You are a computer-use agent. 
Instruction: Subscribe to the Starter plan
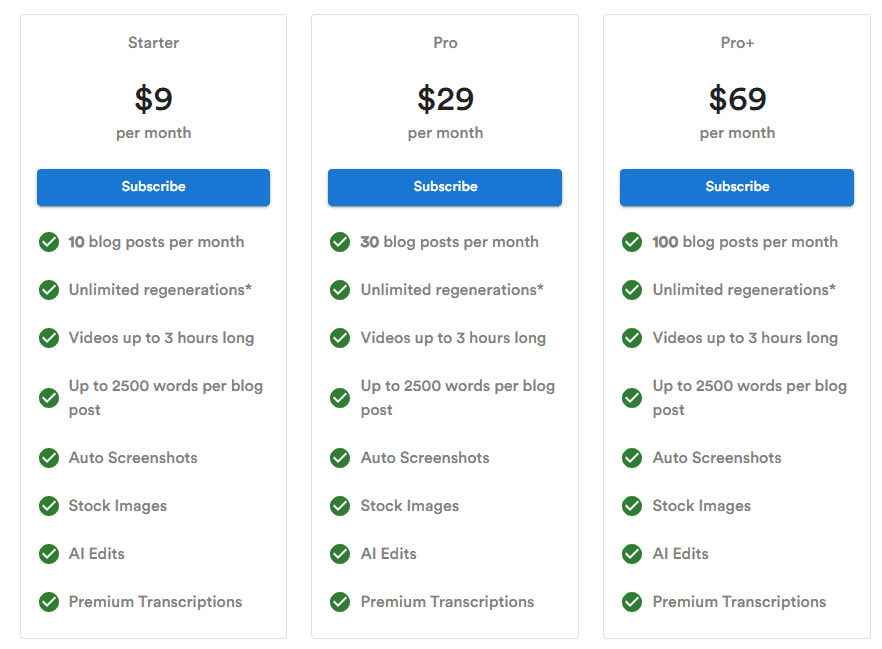click(153, 187)
